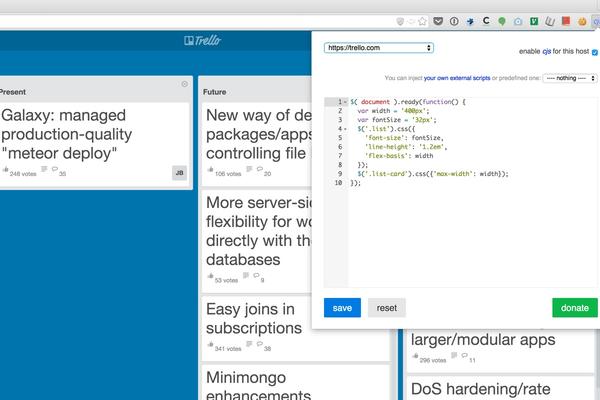This screenshot has height=400, width=600.
Task: Open the predefined scripts 'nothing' dropdown
Action: (x=570, y=78)
